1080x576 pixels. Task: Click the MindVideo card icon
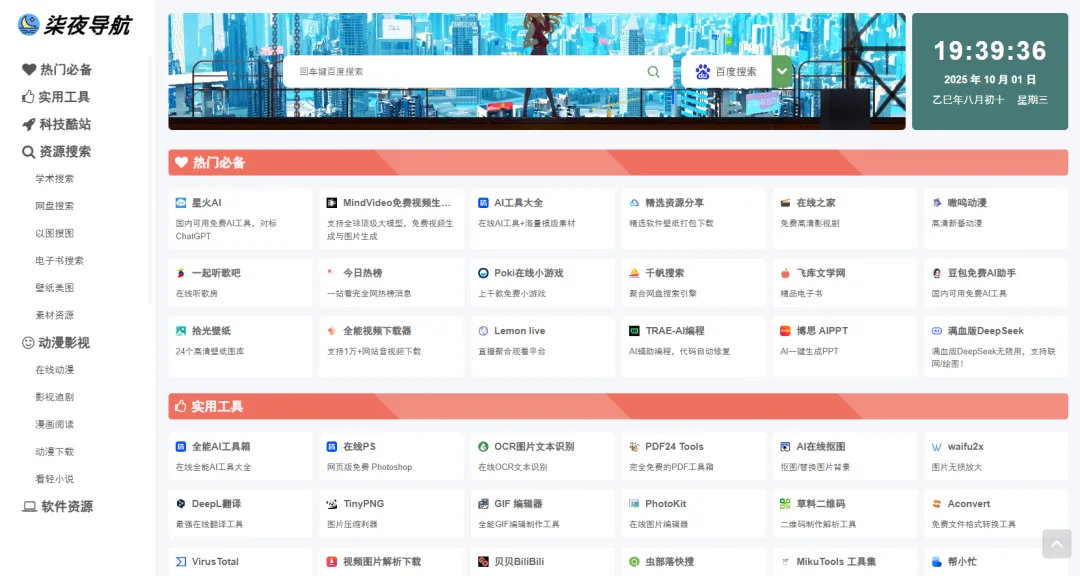(x=331, y=203)
